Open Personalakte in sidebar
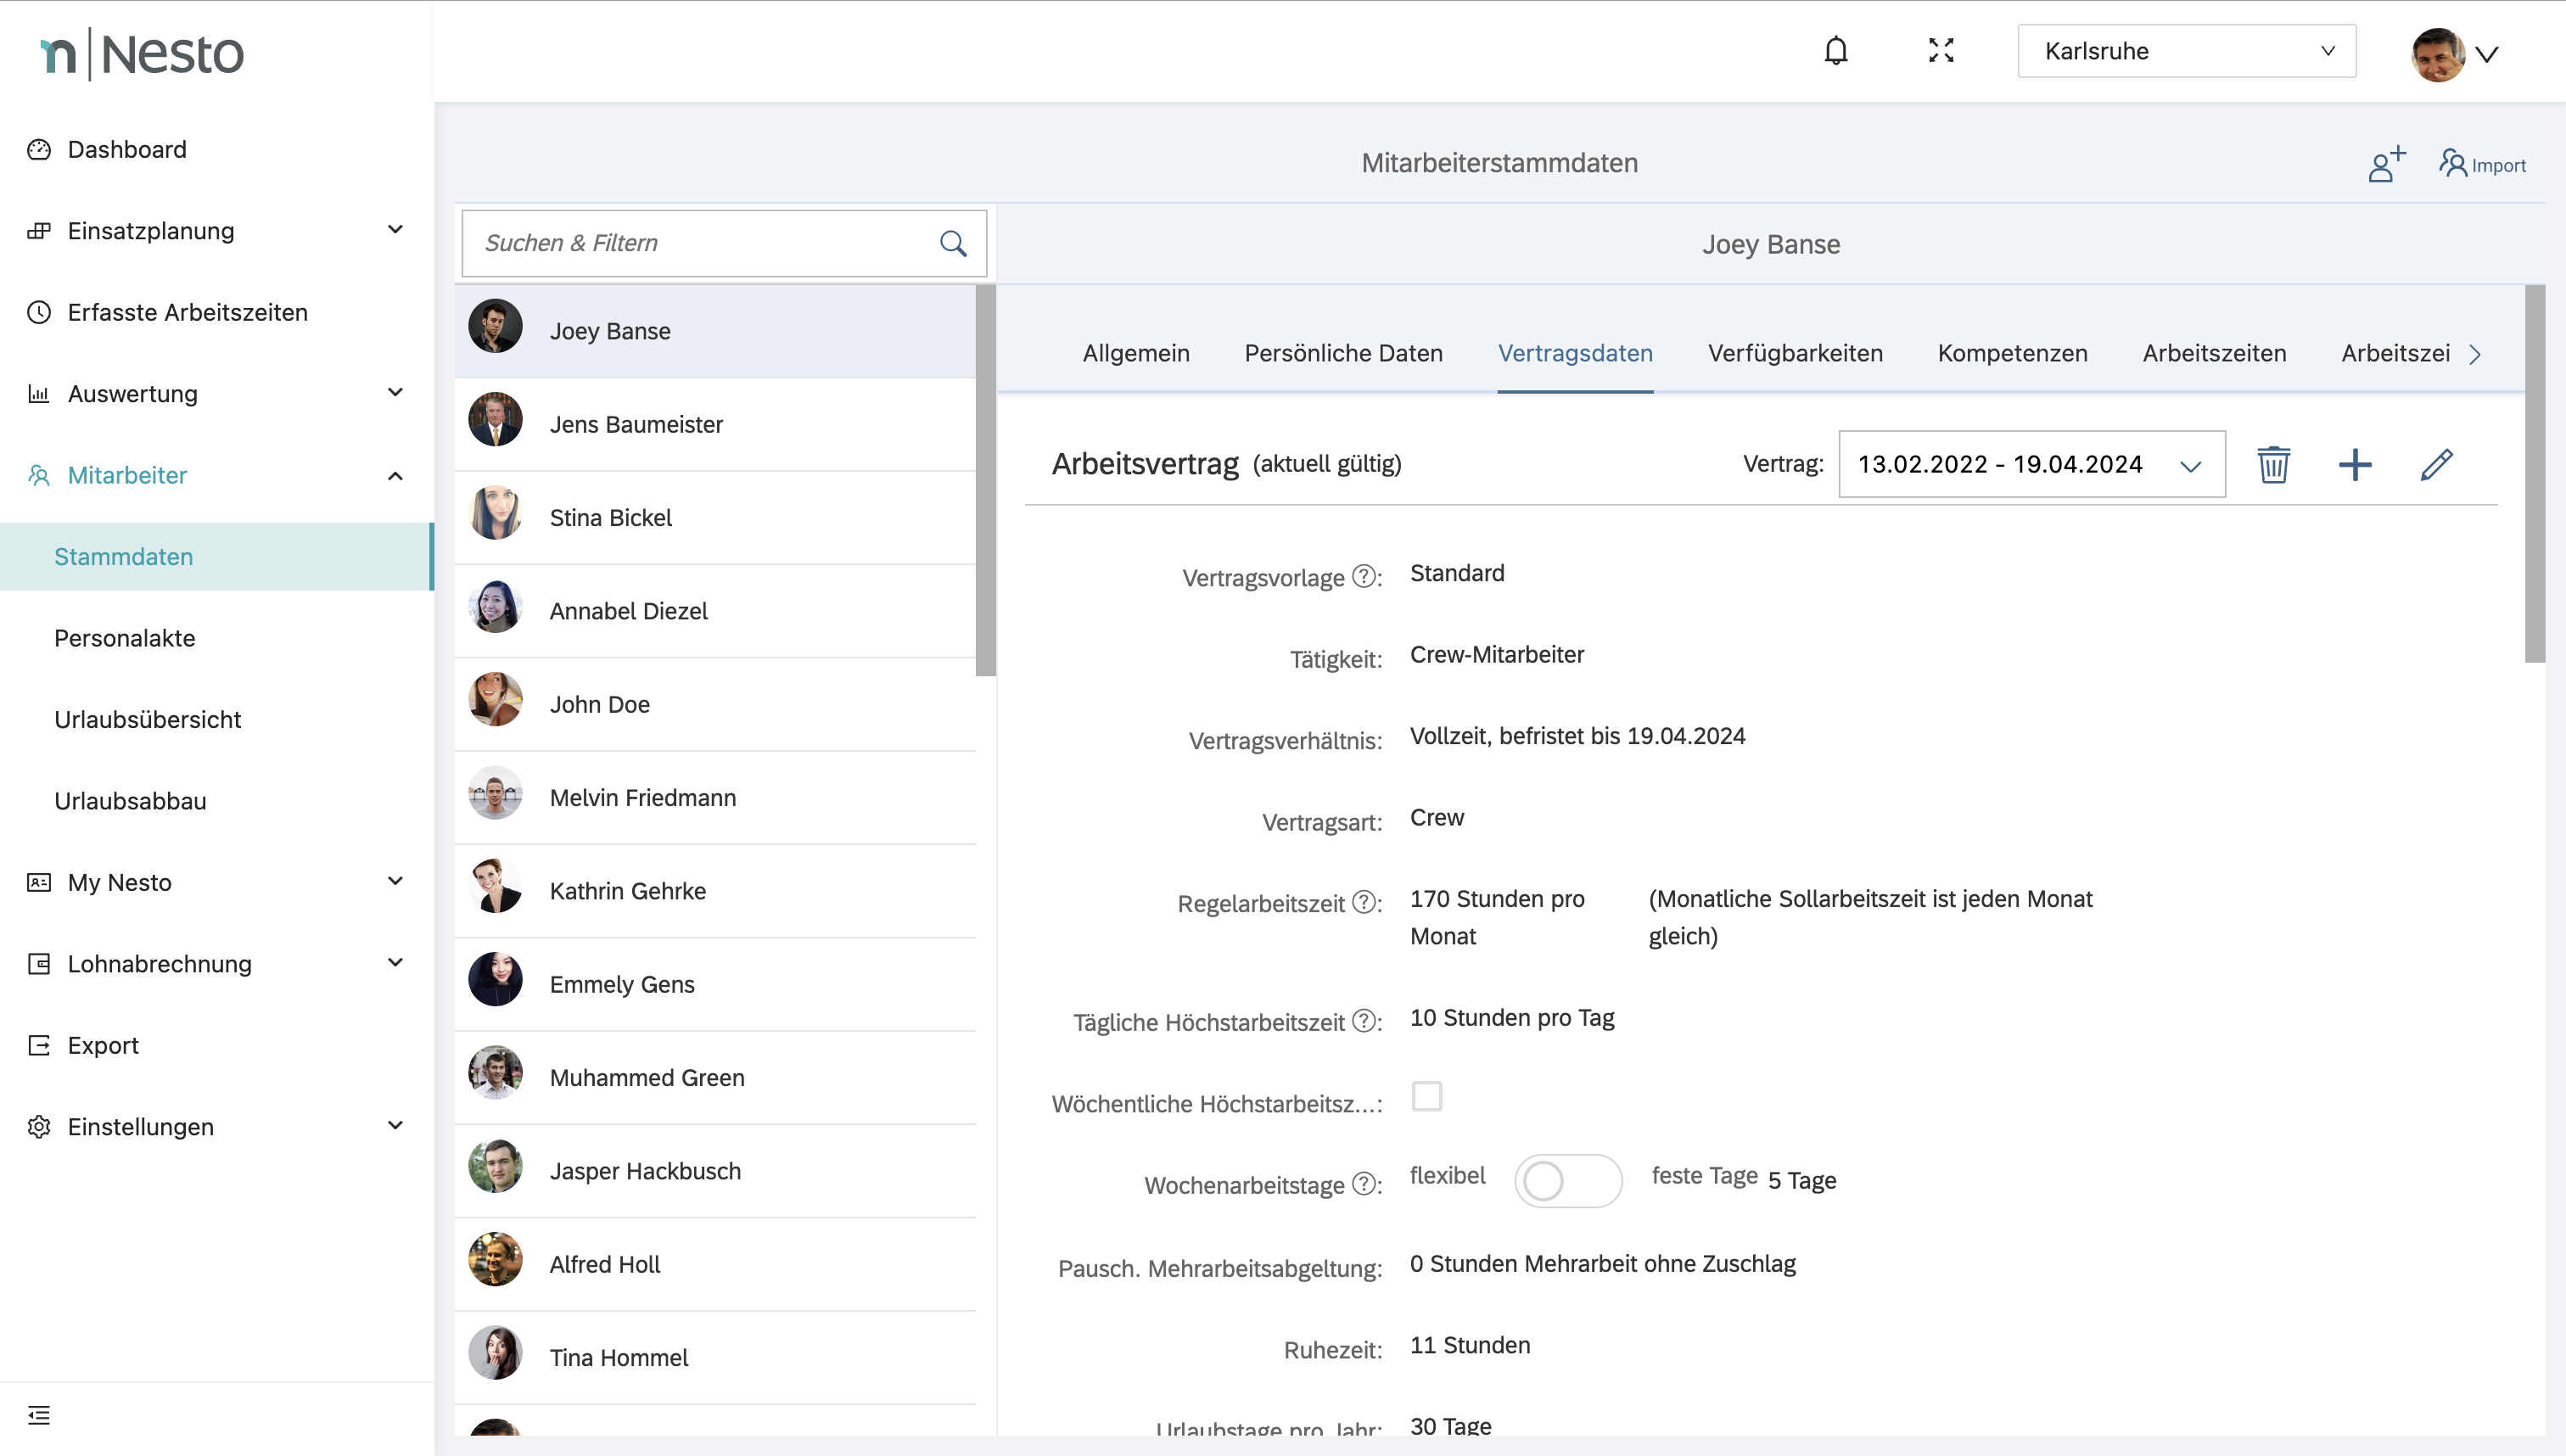This screenshot has width=2566, height=1456. [125, 638]
